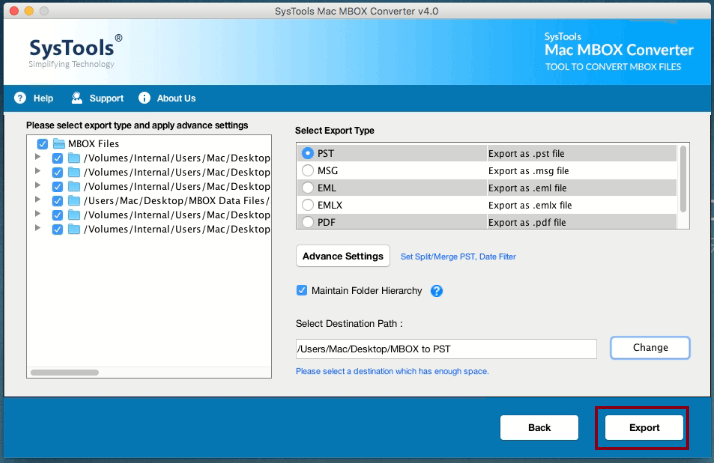Image resolution: width=714 pixels, height=463 pixels.
Task: Pick the EMLX radio option
Action: click(x=308, y=205)
